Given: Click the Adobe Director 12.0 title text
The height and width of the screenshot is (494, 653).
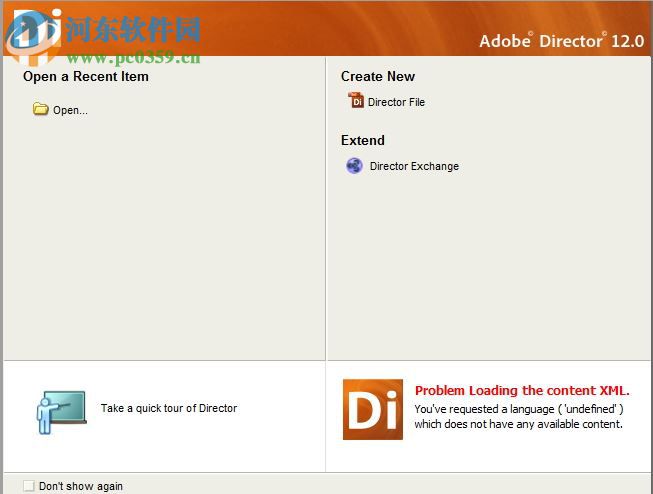Looking at the screenshot, I should pyautogui.click(x=561, y=41).
